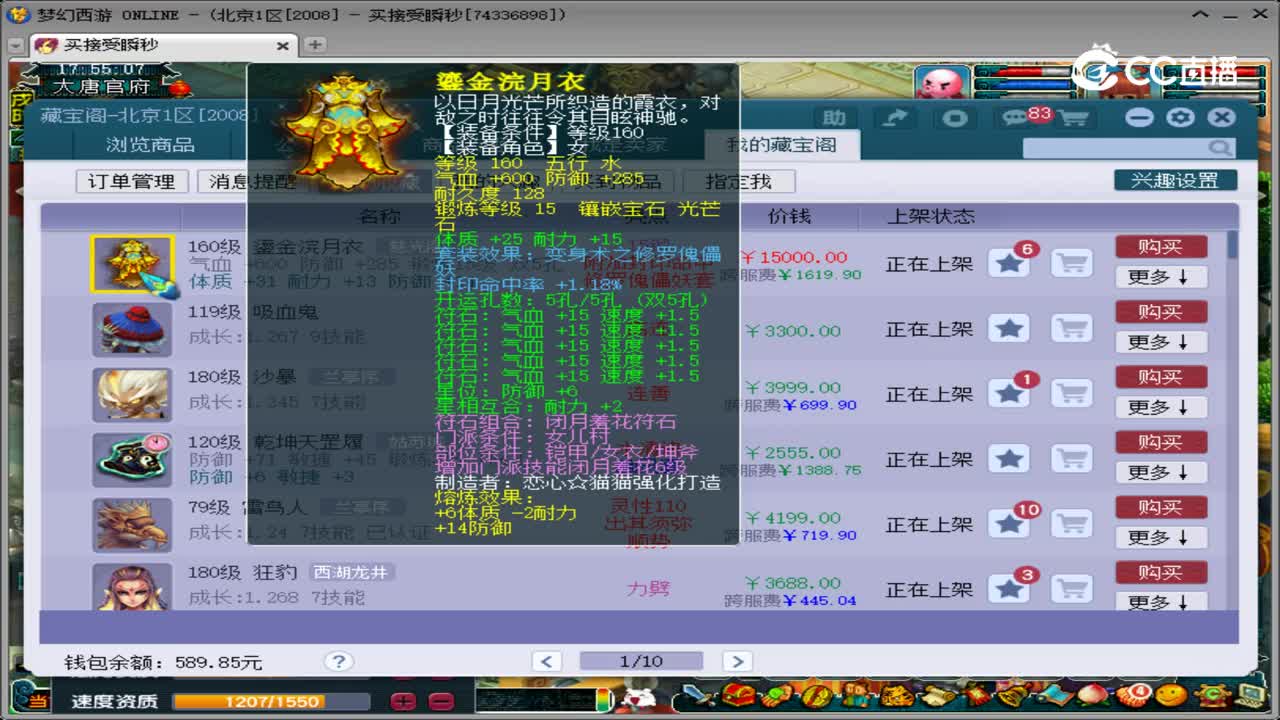Focus the search input field
Image resolution: width=1280 pixels, height=720 pixels.
1115,148
